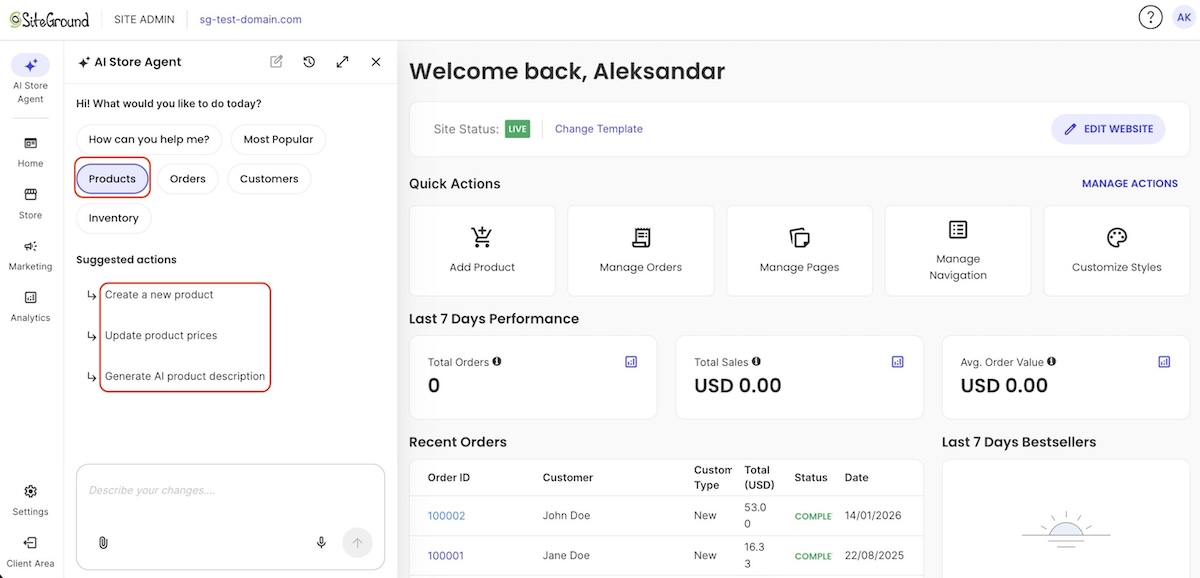The width and height of the screenshot is (1200, 578).
Task: Send the message with arrow button
Action: (x=357, y=543)
